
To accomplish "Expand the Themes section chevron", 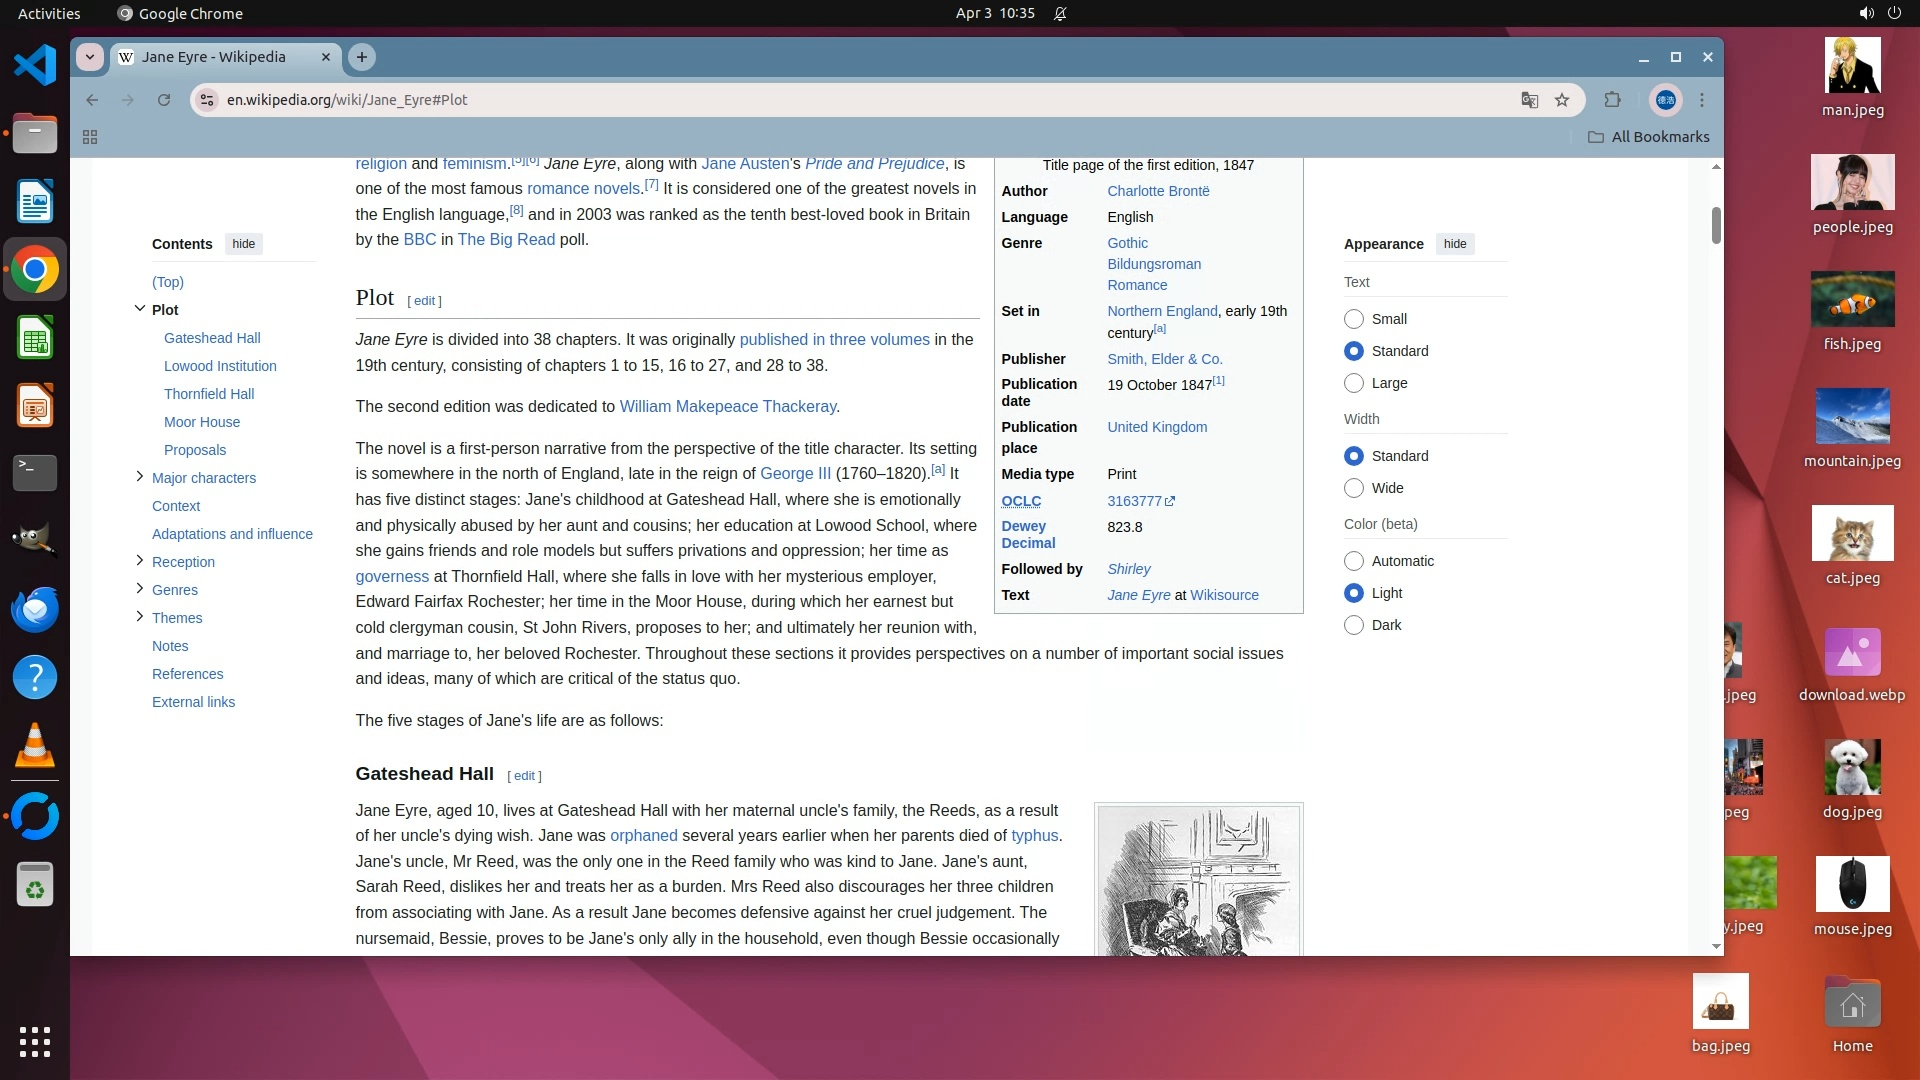I will [140, 617].
